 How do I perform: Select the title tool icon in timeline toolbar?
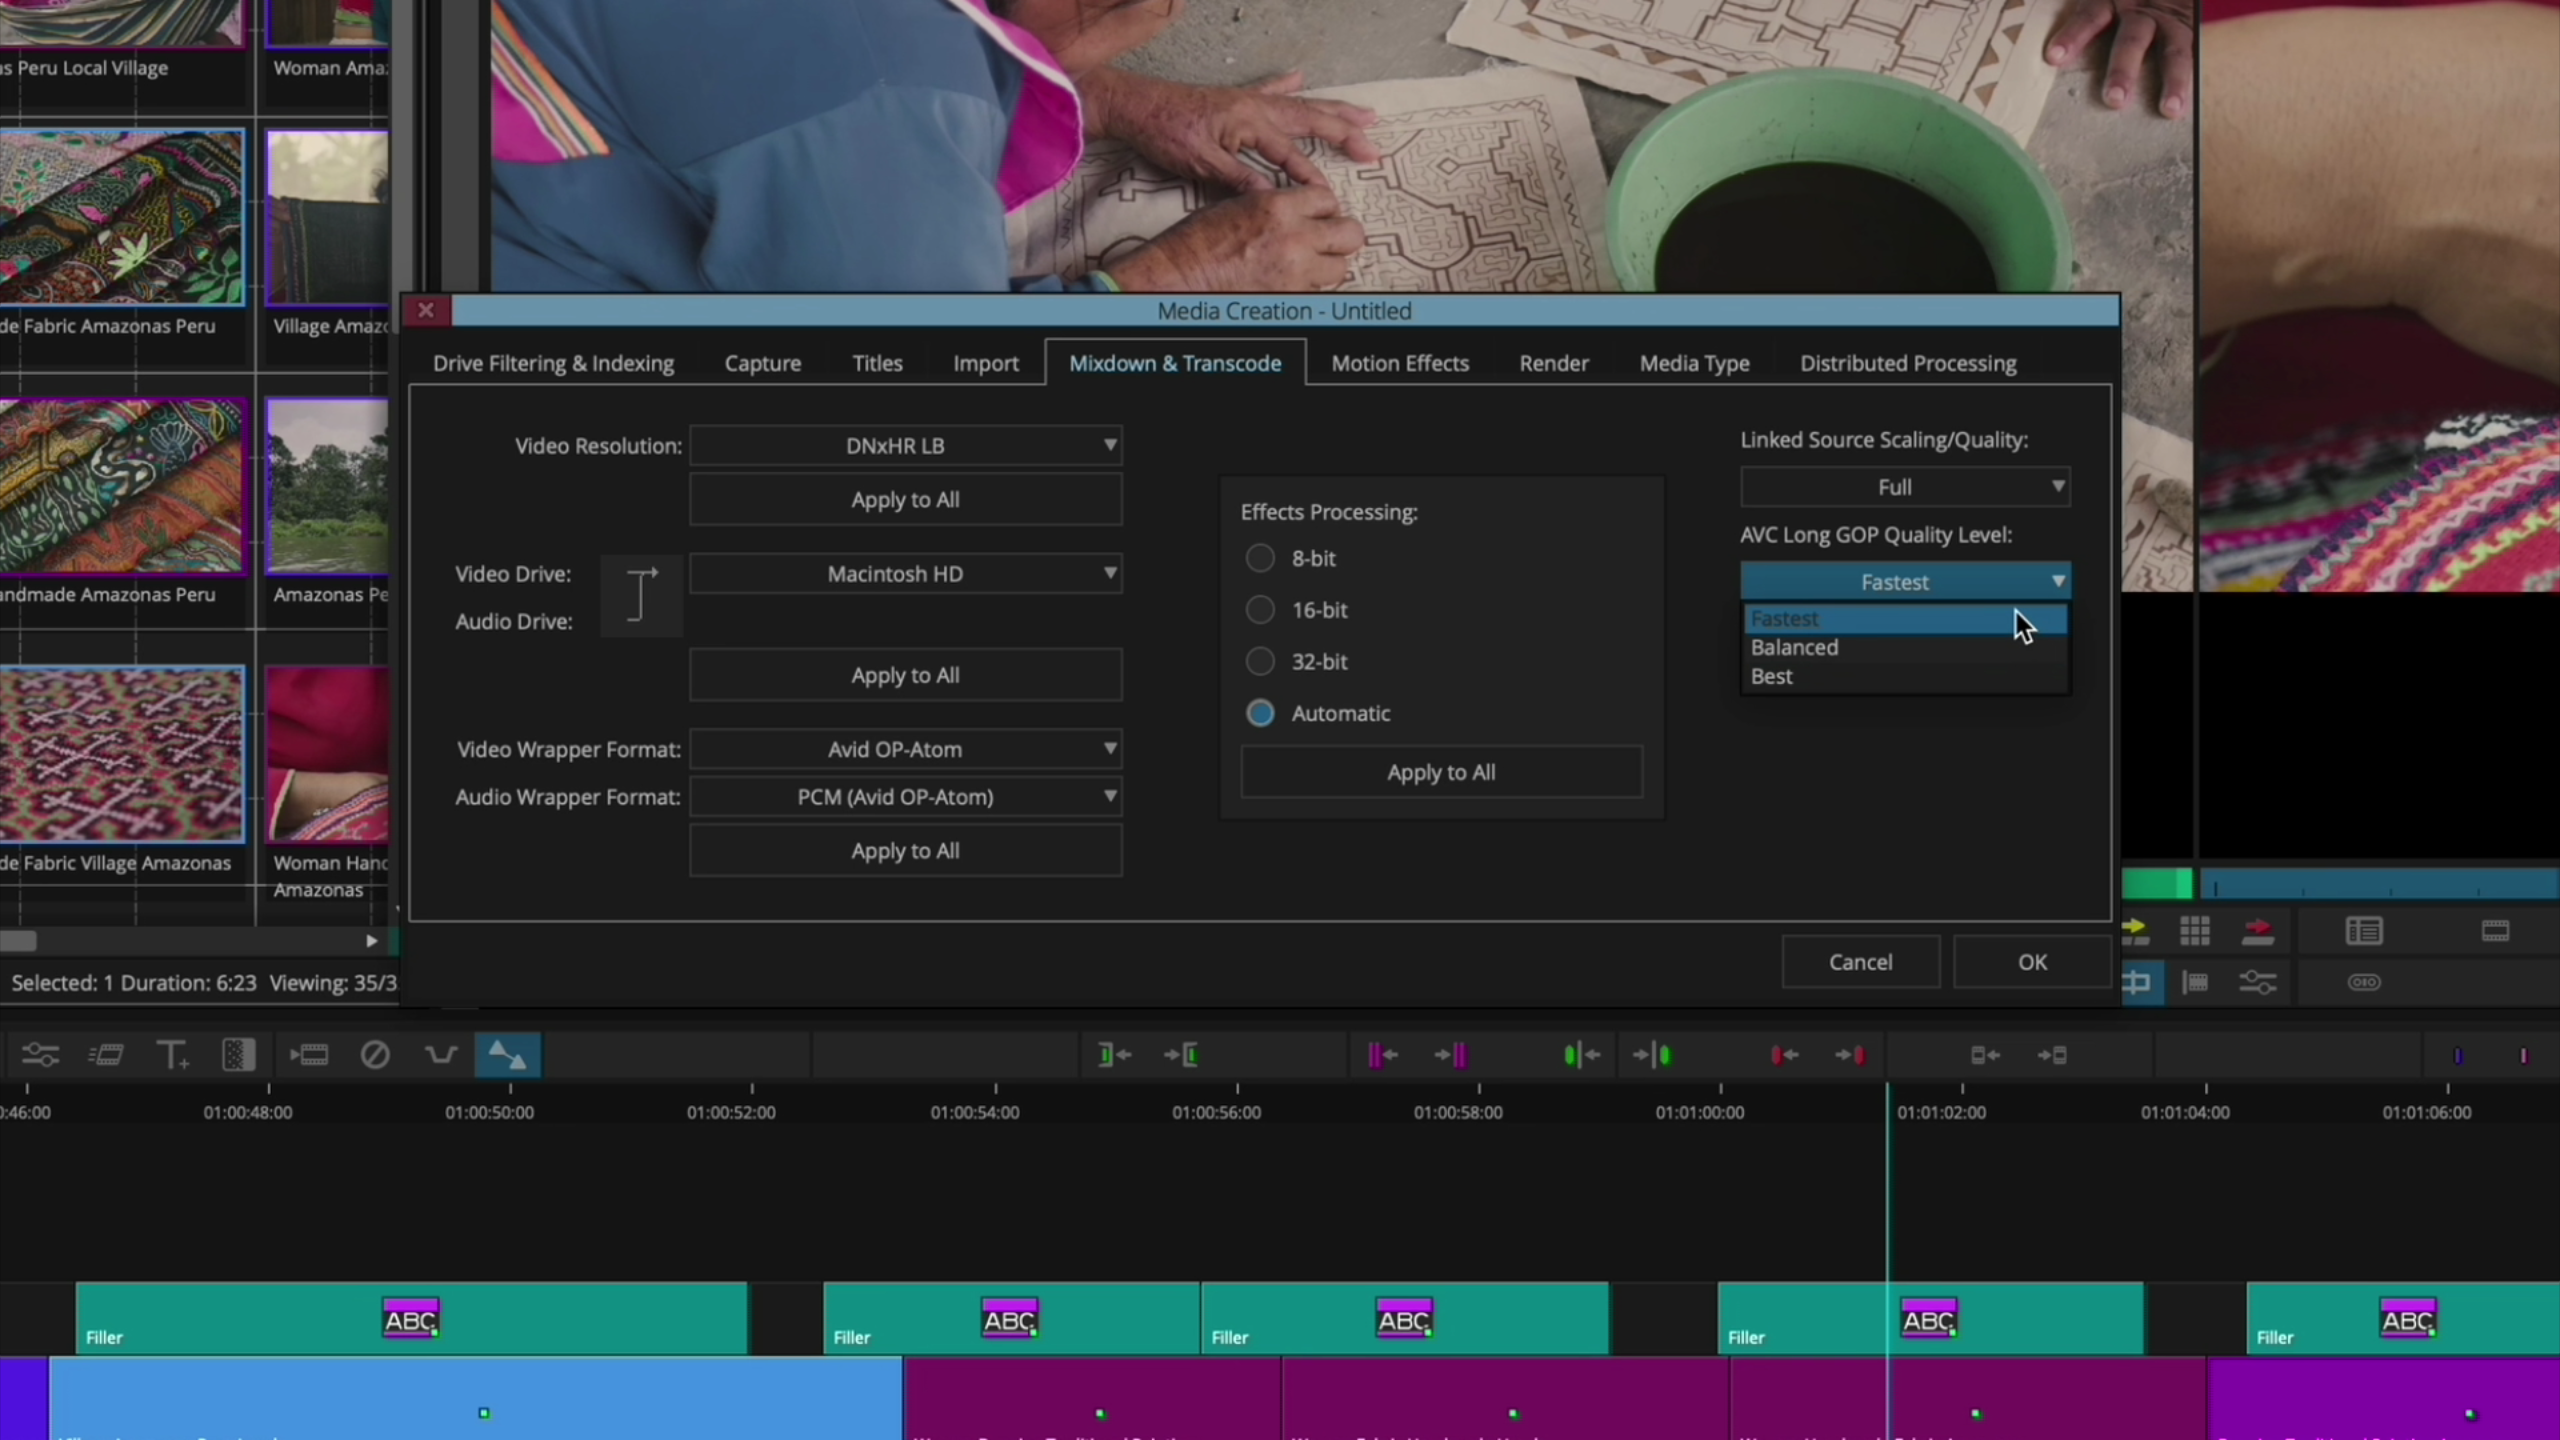coord(172,1055)
